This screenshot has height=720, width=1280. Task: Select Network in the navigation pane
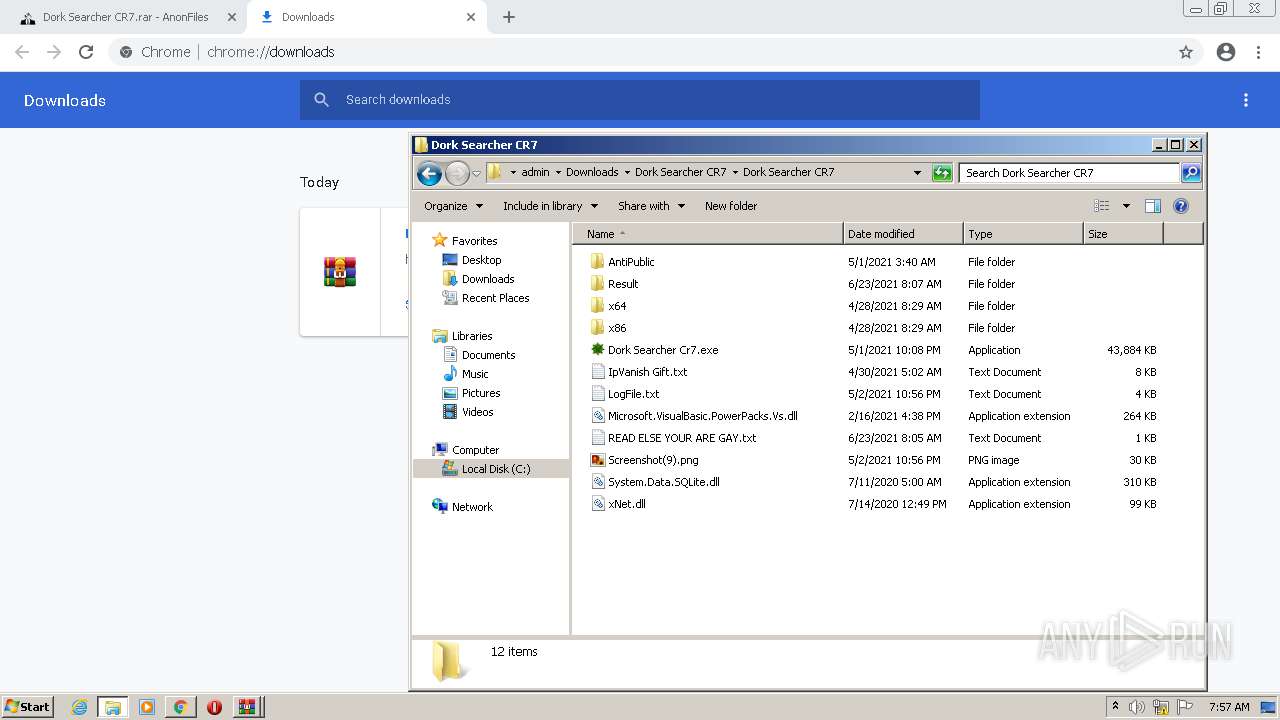point(472,507)
